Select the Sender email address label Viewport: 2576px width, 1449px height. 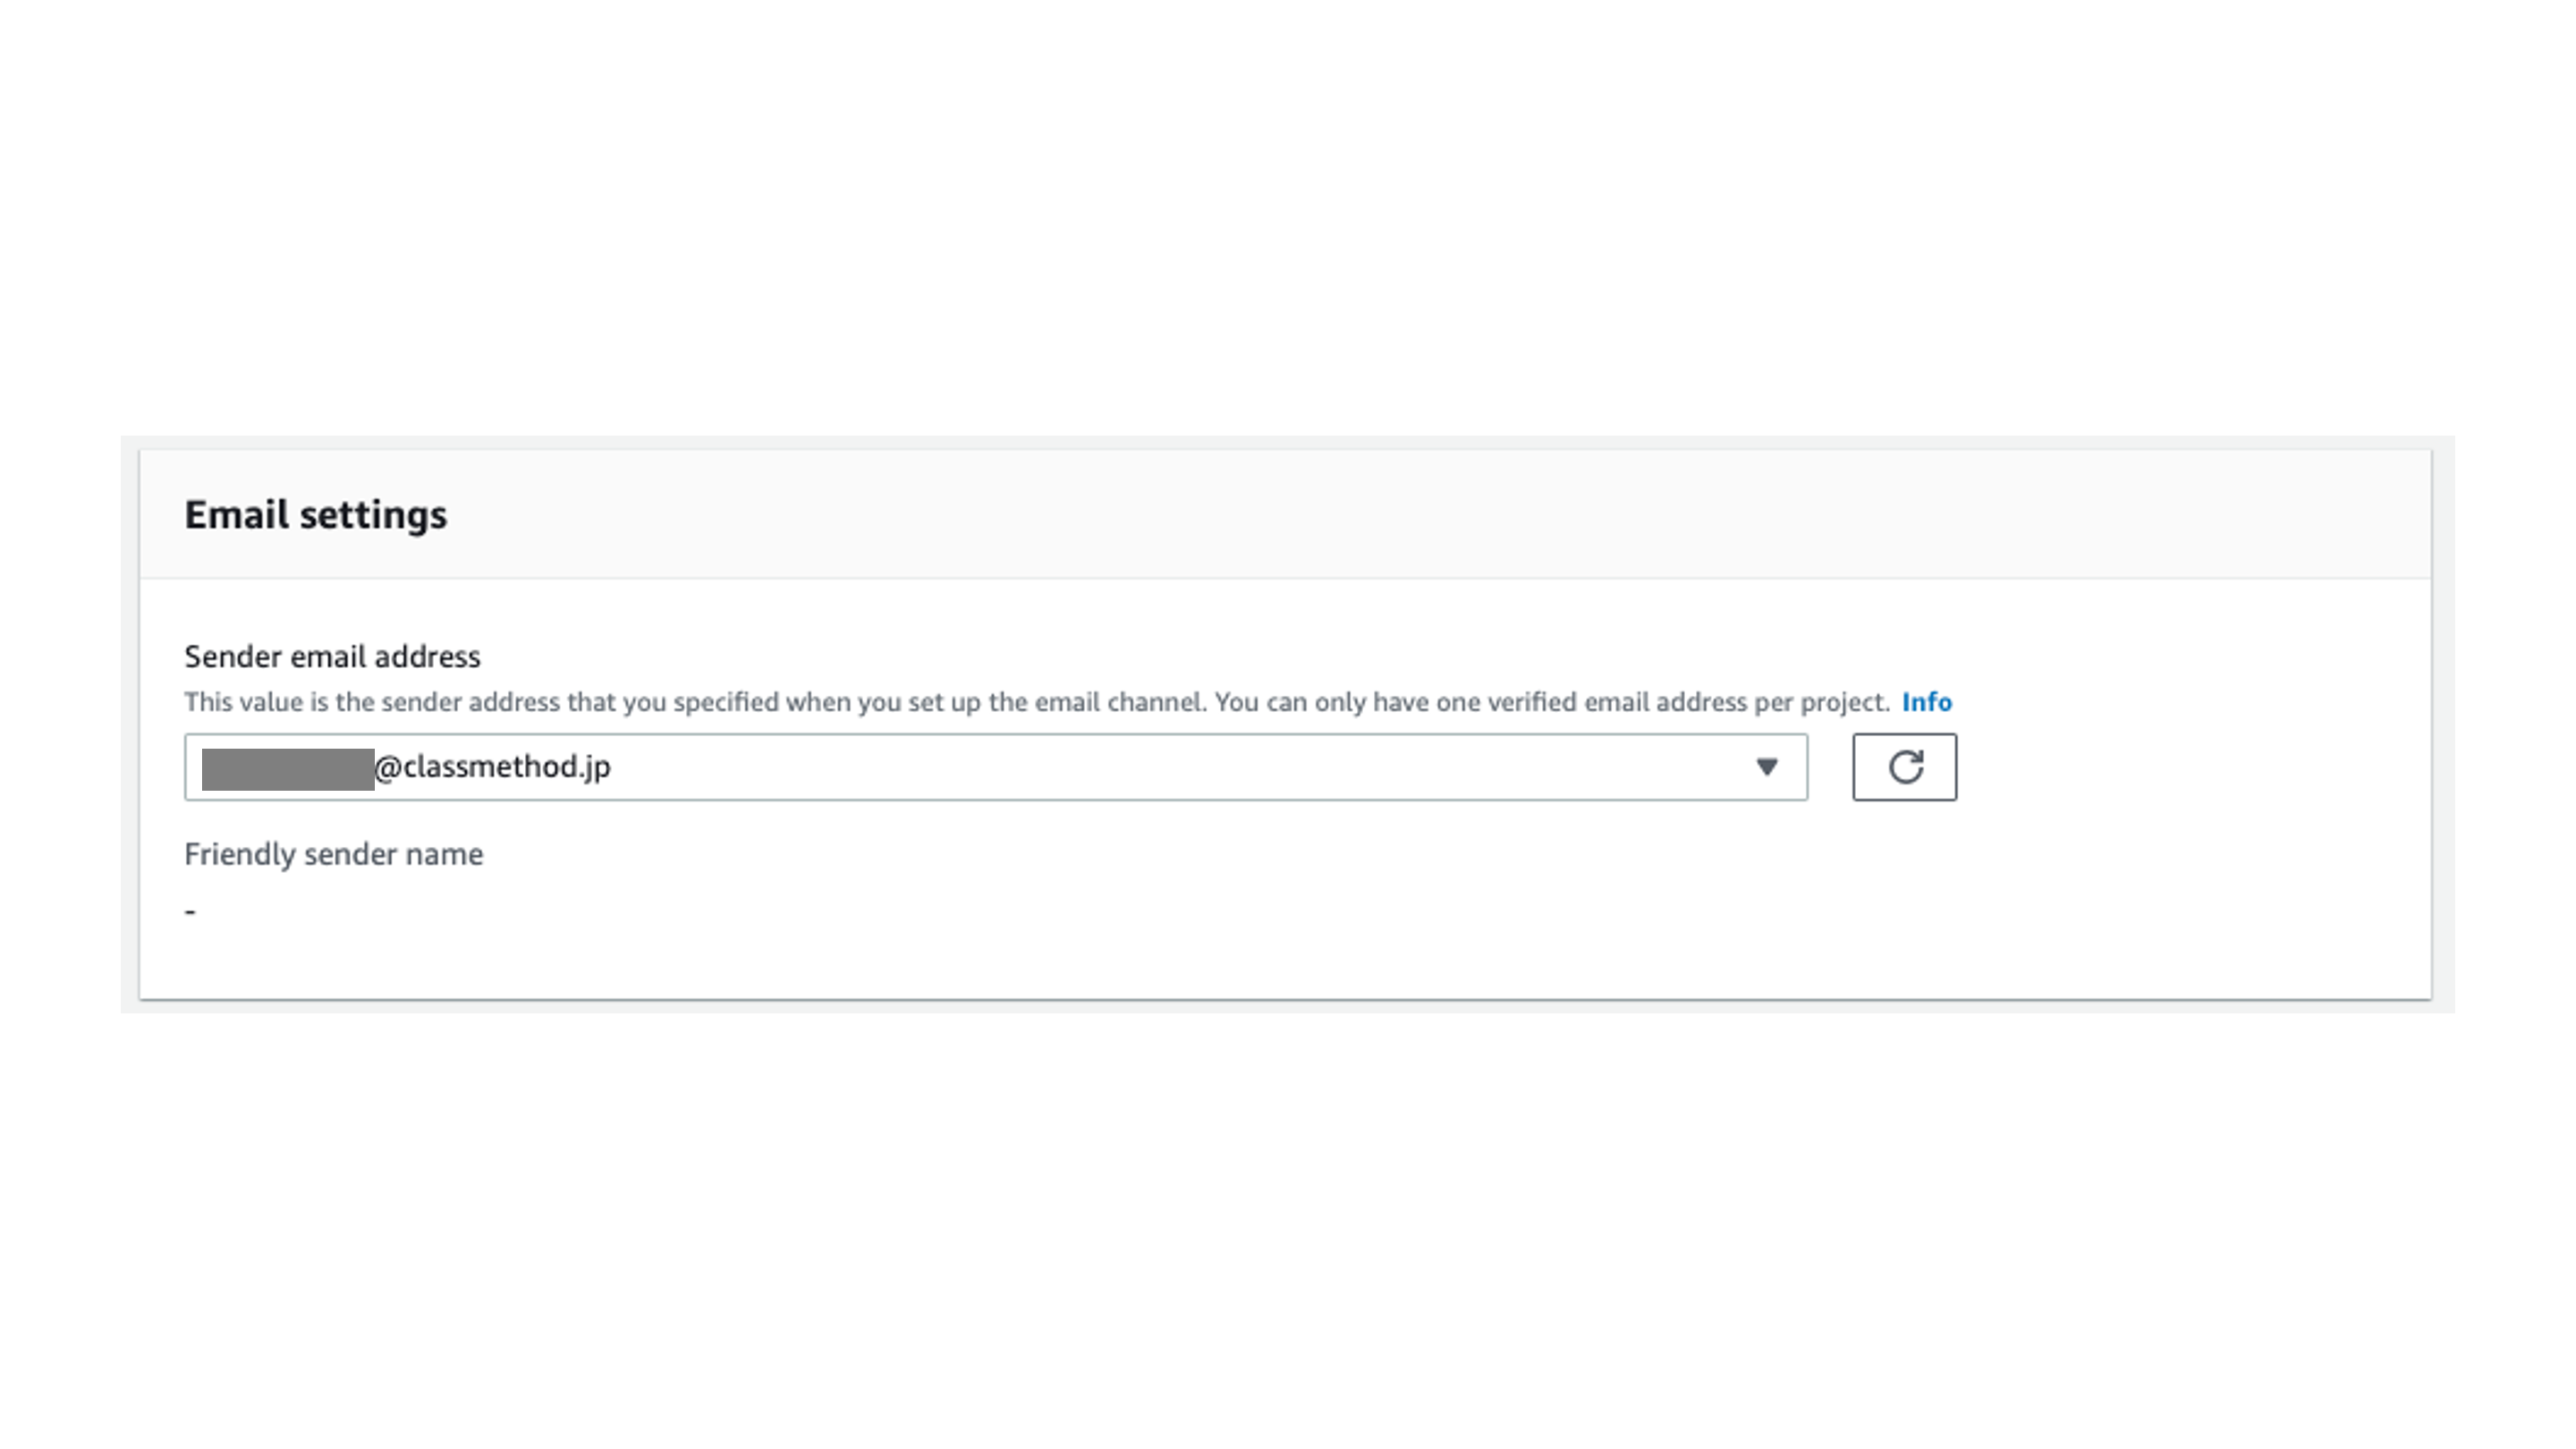point(332,656)
